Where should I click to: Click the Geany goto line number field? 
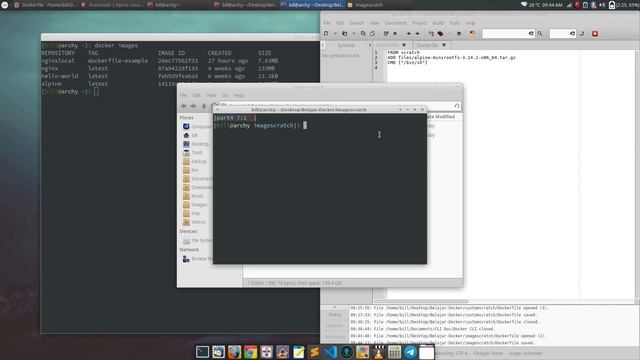tap(563, 33)
